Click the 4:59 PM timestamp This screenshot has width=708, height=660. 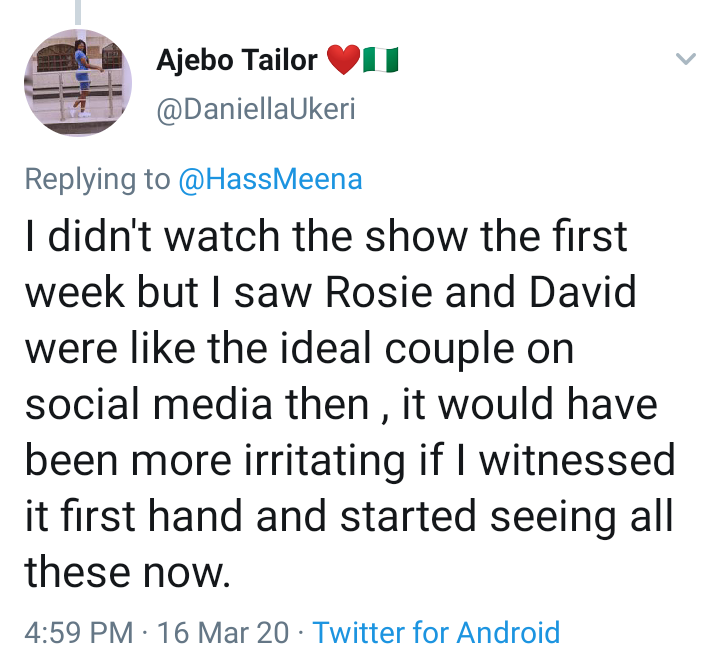[x=78, y=632]
